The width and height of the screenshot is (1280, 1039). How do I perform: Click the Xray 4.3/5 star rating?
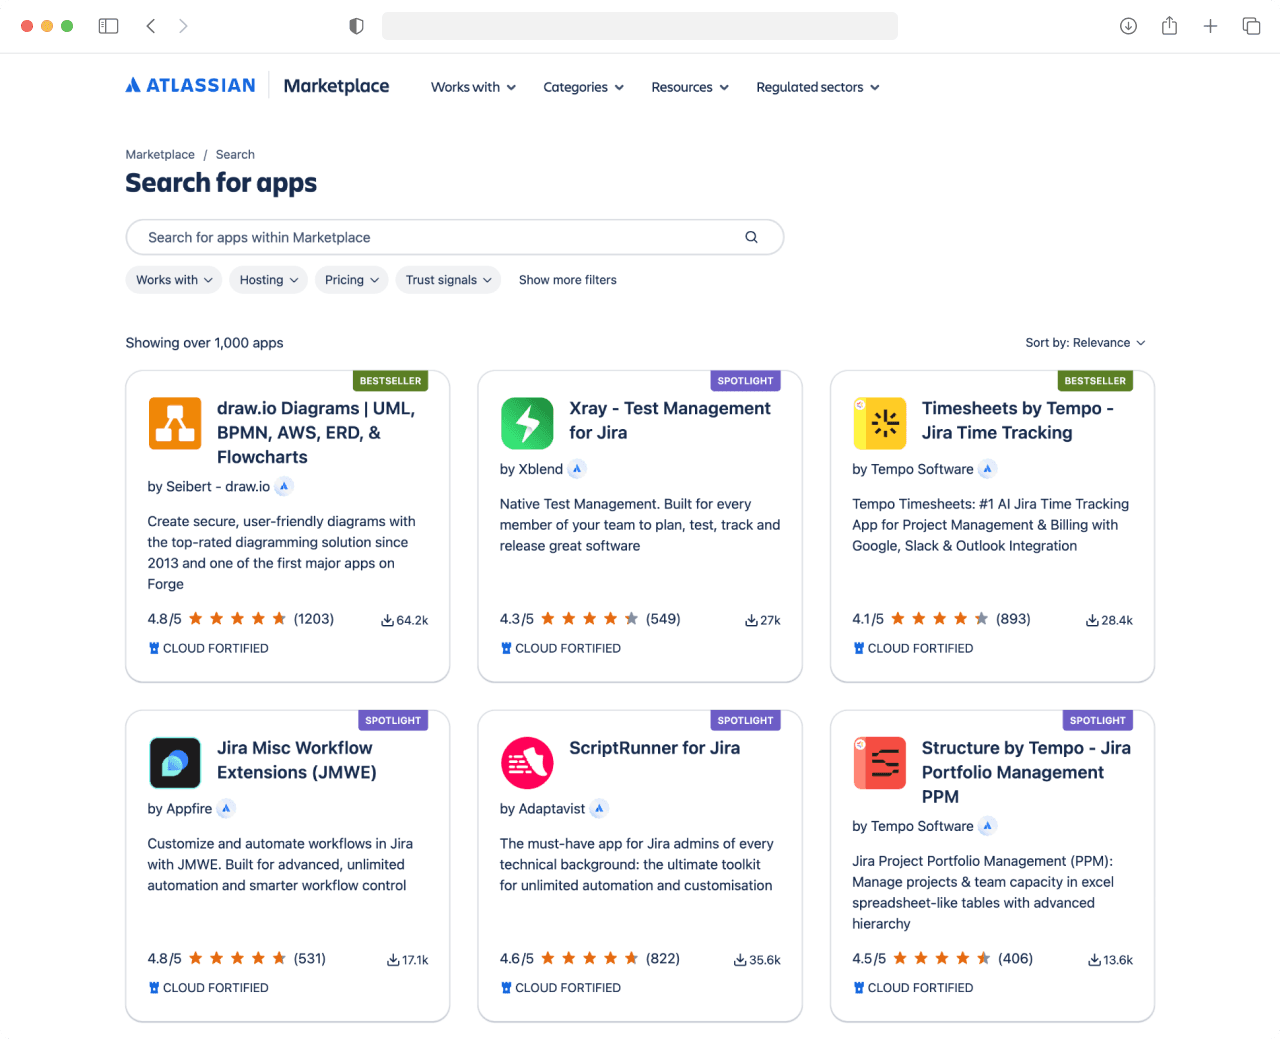(590, 619)
